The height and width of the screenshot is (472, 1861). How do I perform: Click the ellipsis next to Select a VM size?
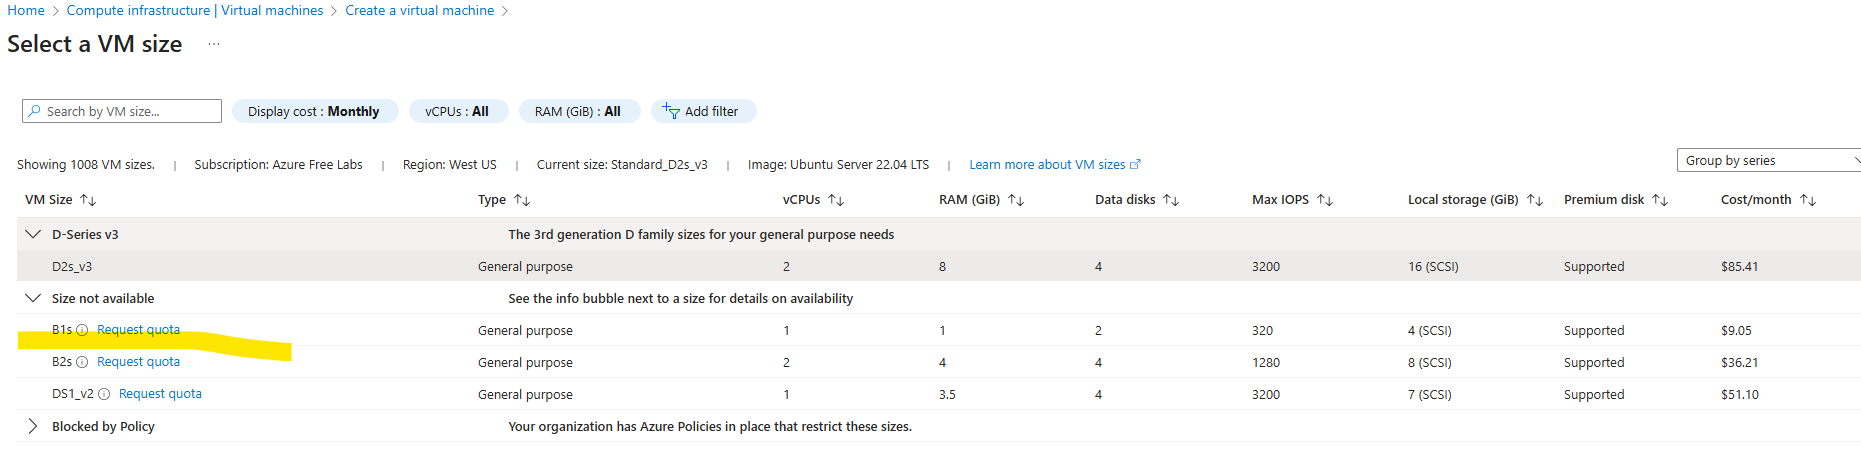(214, 44)
